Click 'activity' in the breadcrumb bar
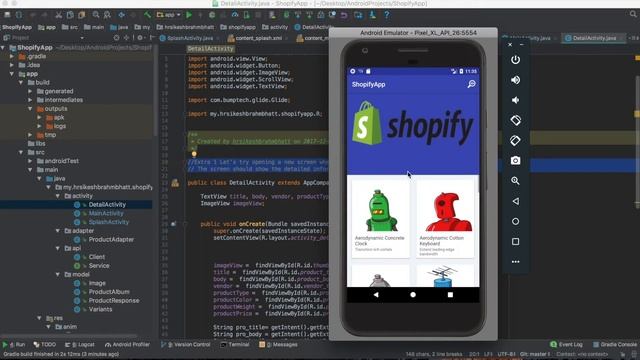The width and height of the screenshot is (640, 360). click(x=275, y=27)
